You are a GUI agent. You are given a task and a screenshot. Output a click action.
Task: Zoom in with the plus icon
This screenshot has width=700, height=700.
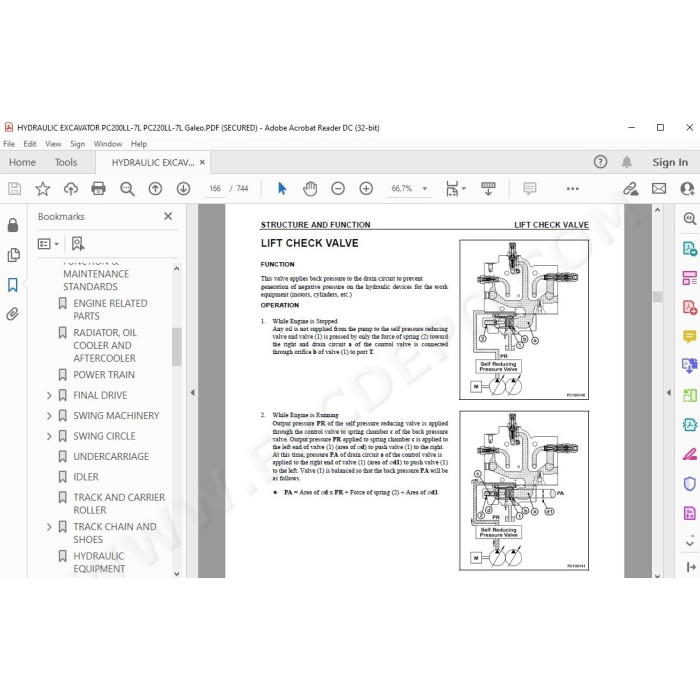coord(366,189)
